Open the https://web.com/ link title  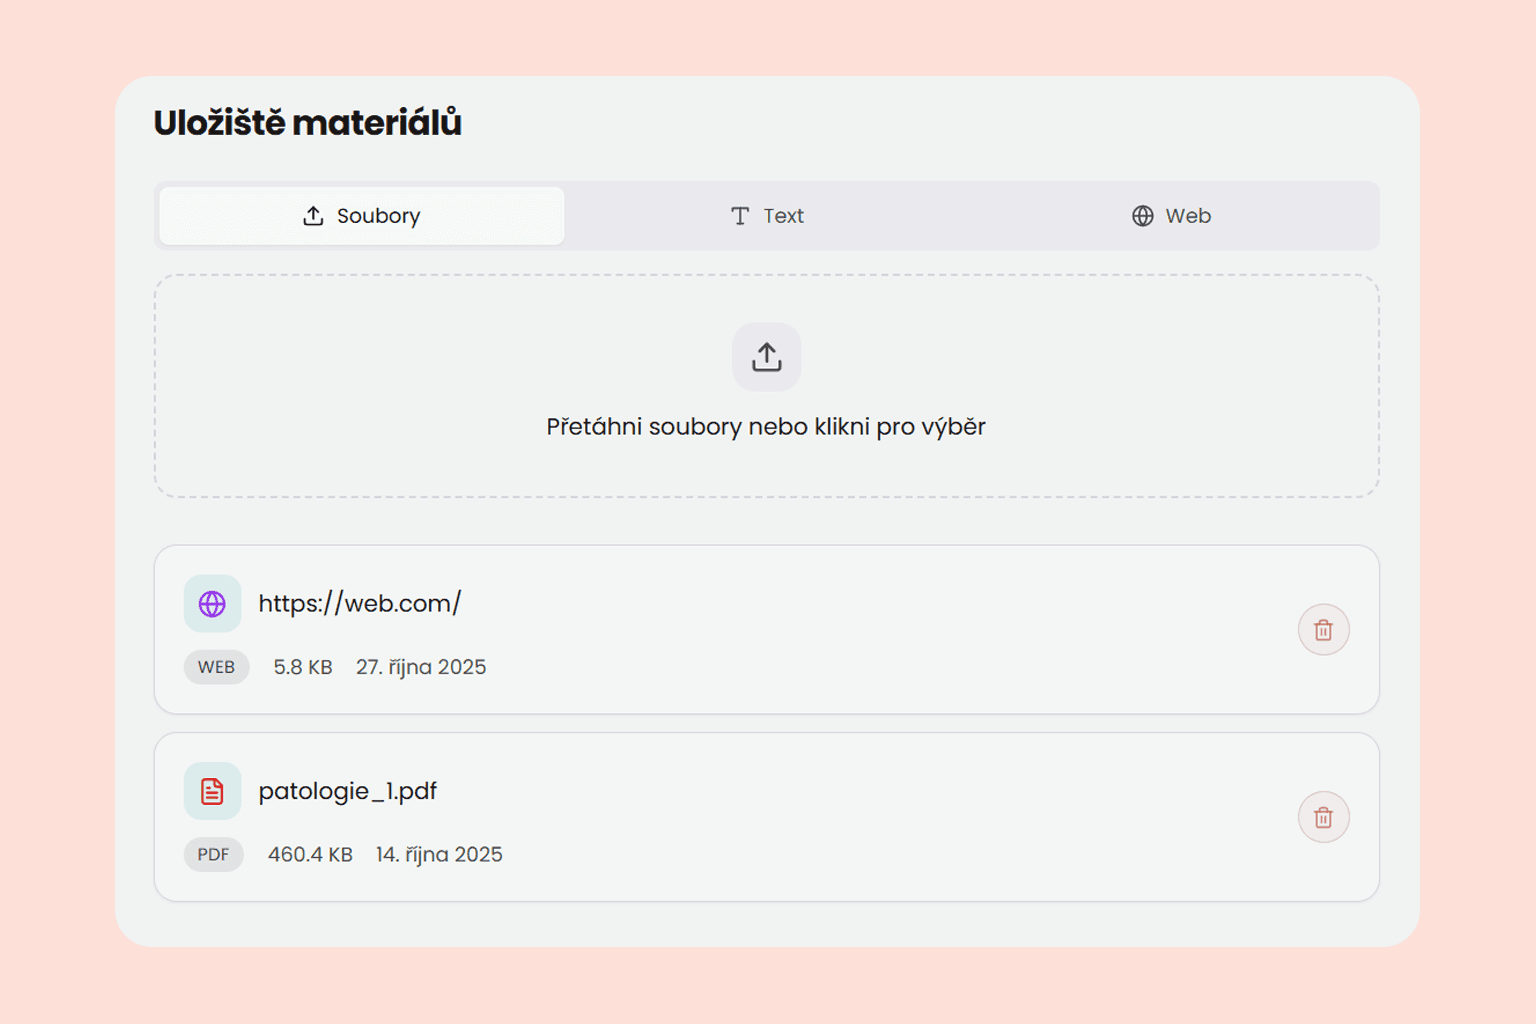360,603
